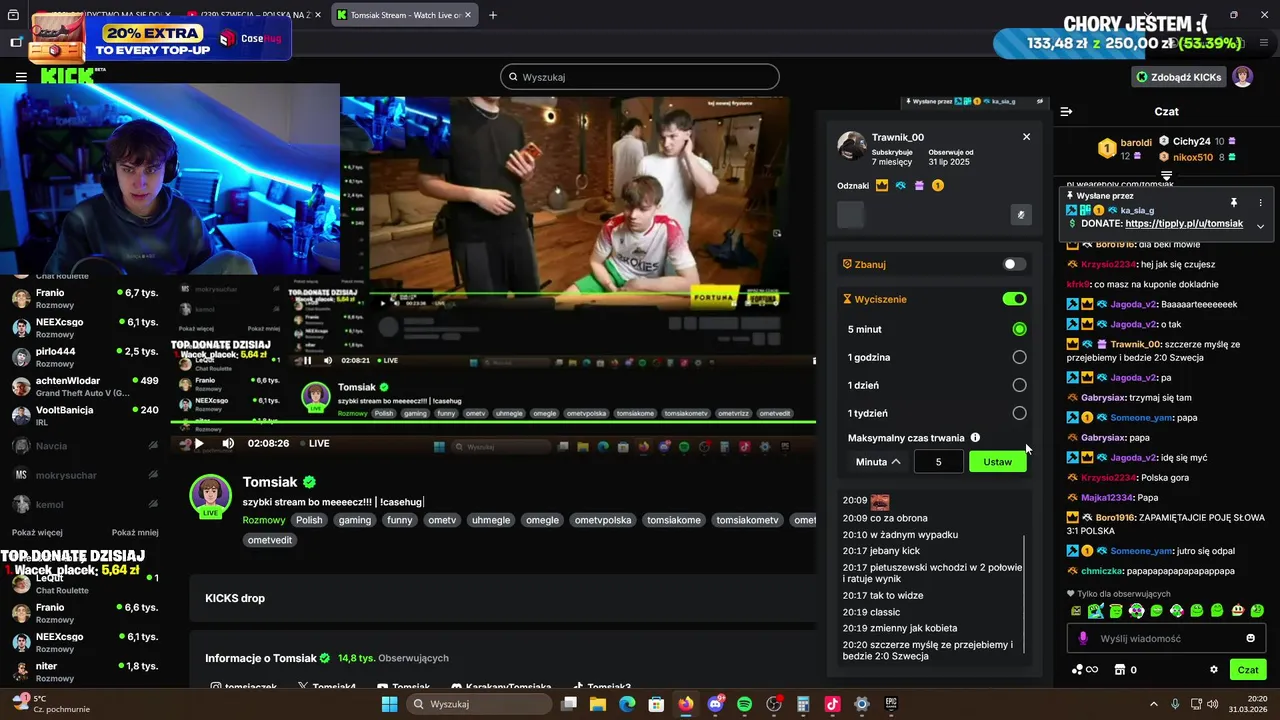Screen dimensions: 1280x720
Task: Select the 5 minut mute duration
Action: (1019, 329)
